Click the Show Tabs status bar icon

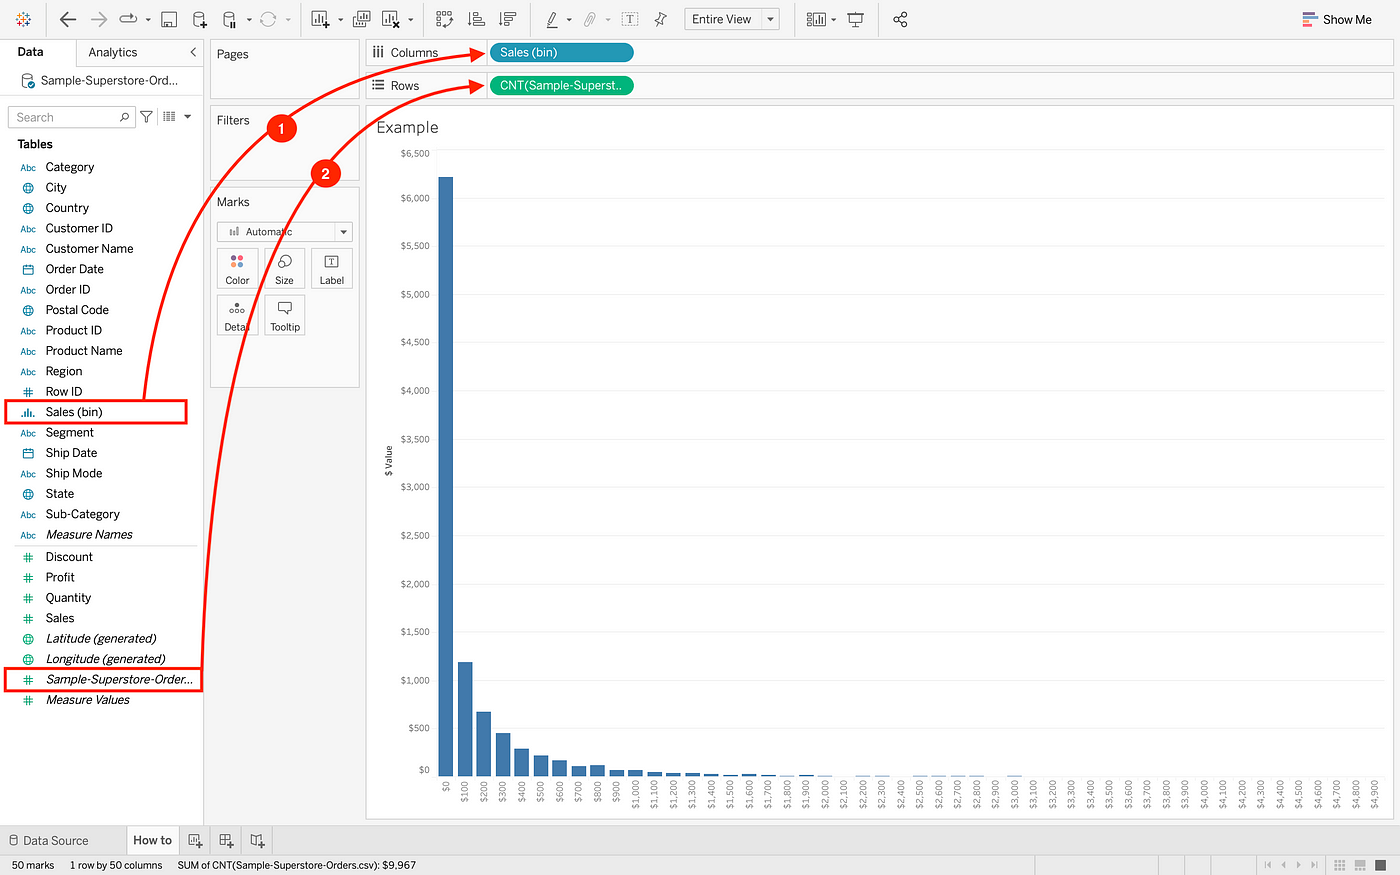pos(1381,865)
